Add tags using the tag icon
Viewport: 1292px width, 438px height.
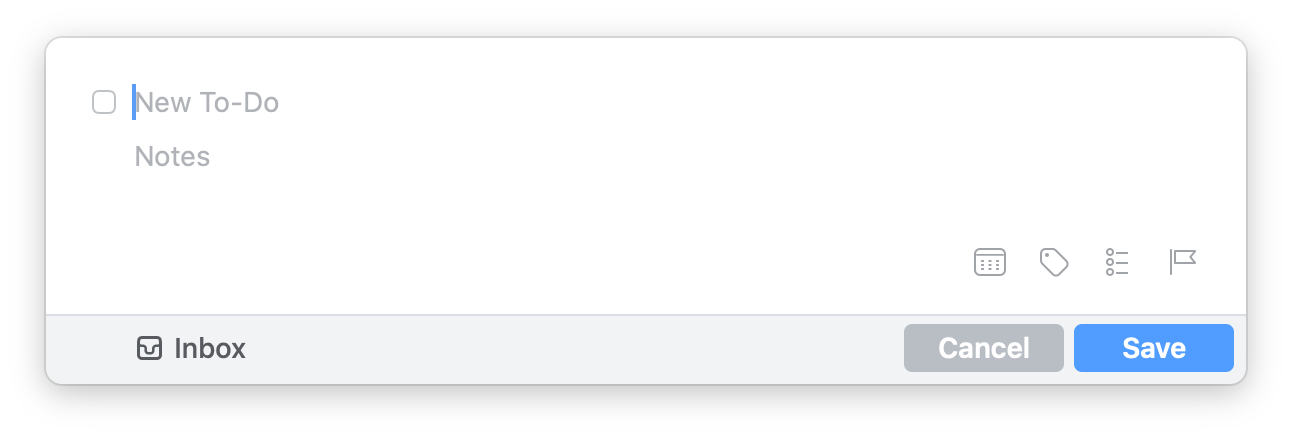click(x=1054, y=262)
